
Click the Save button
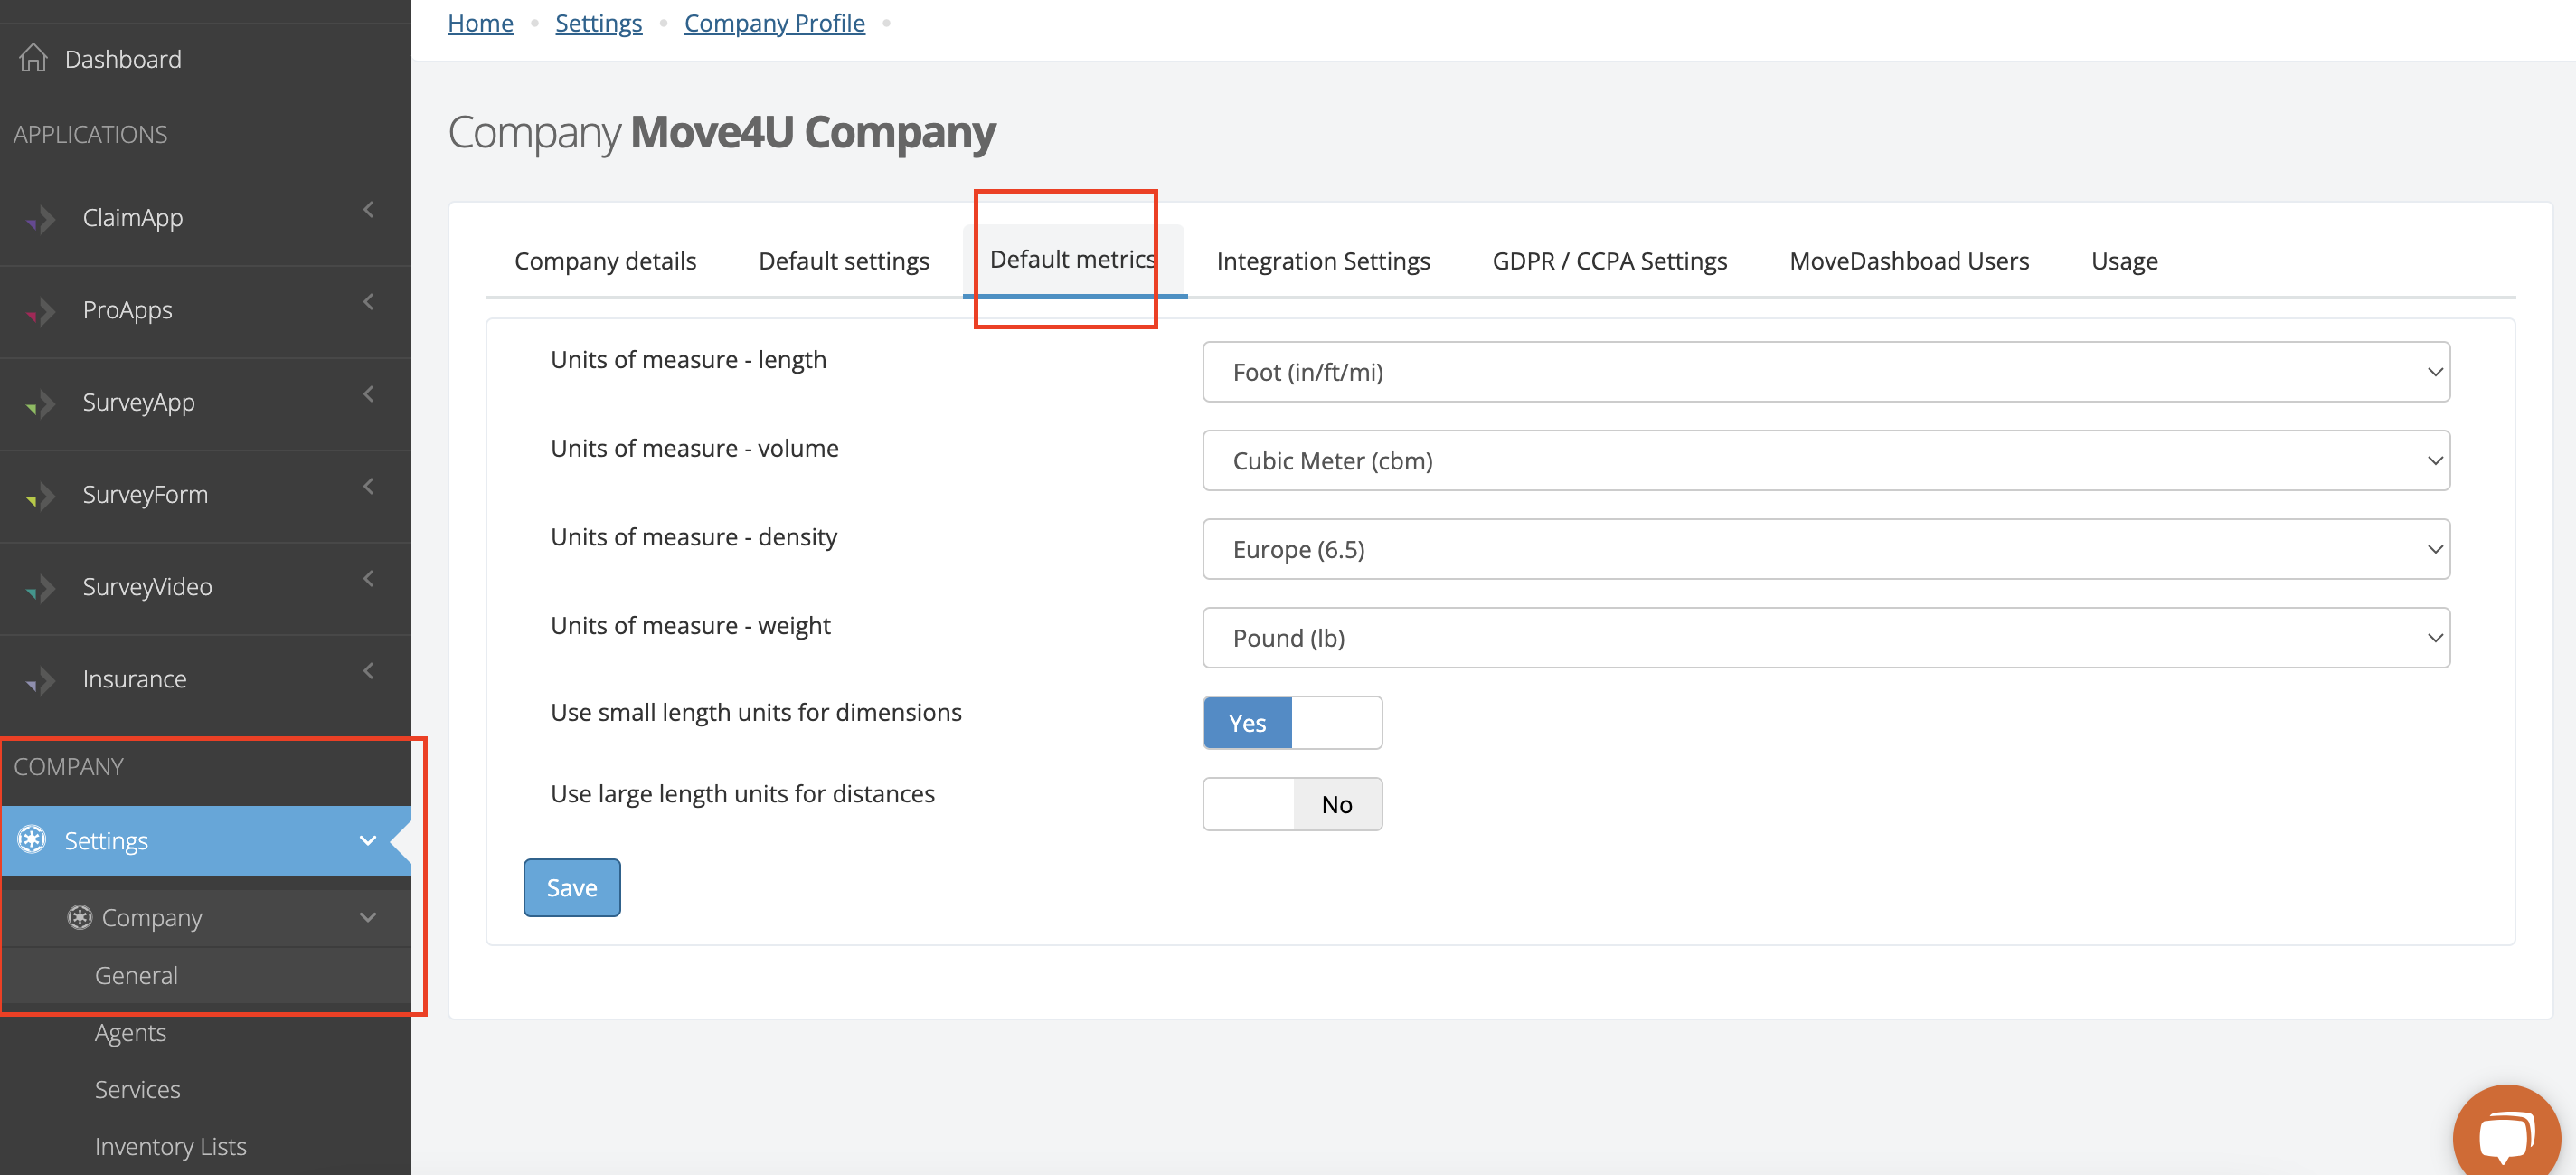572,887
